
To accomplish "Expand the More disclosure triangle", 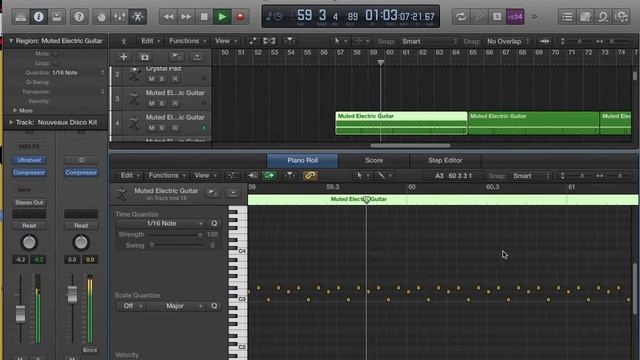I will click(x=15, y=110).
